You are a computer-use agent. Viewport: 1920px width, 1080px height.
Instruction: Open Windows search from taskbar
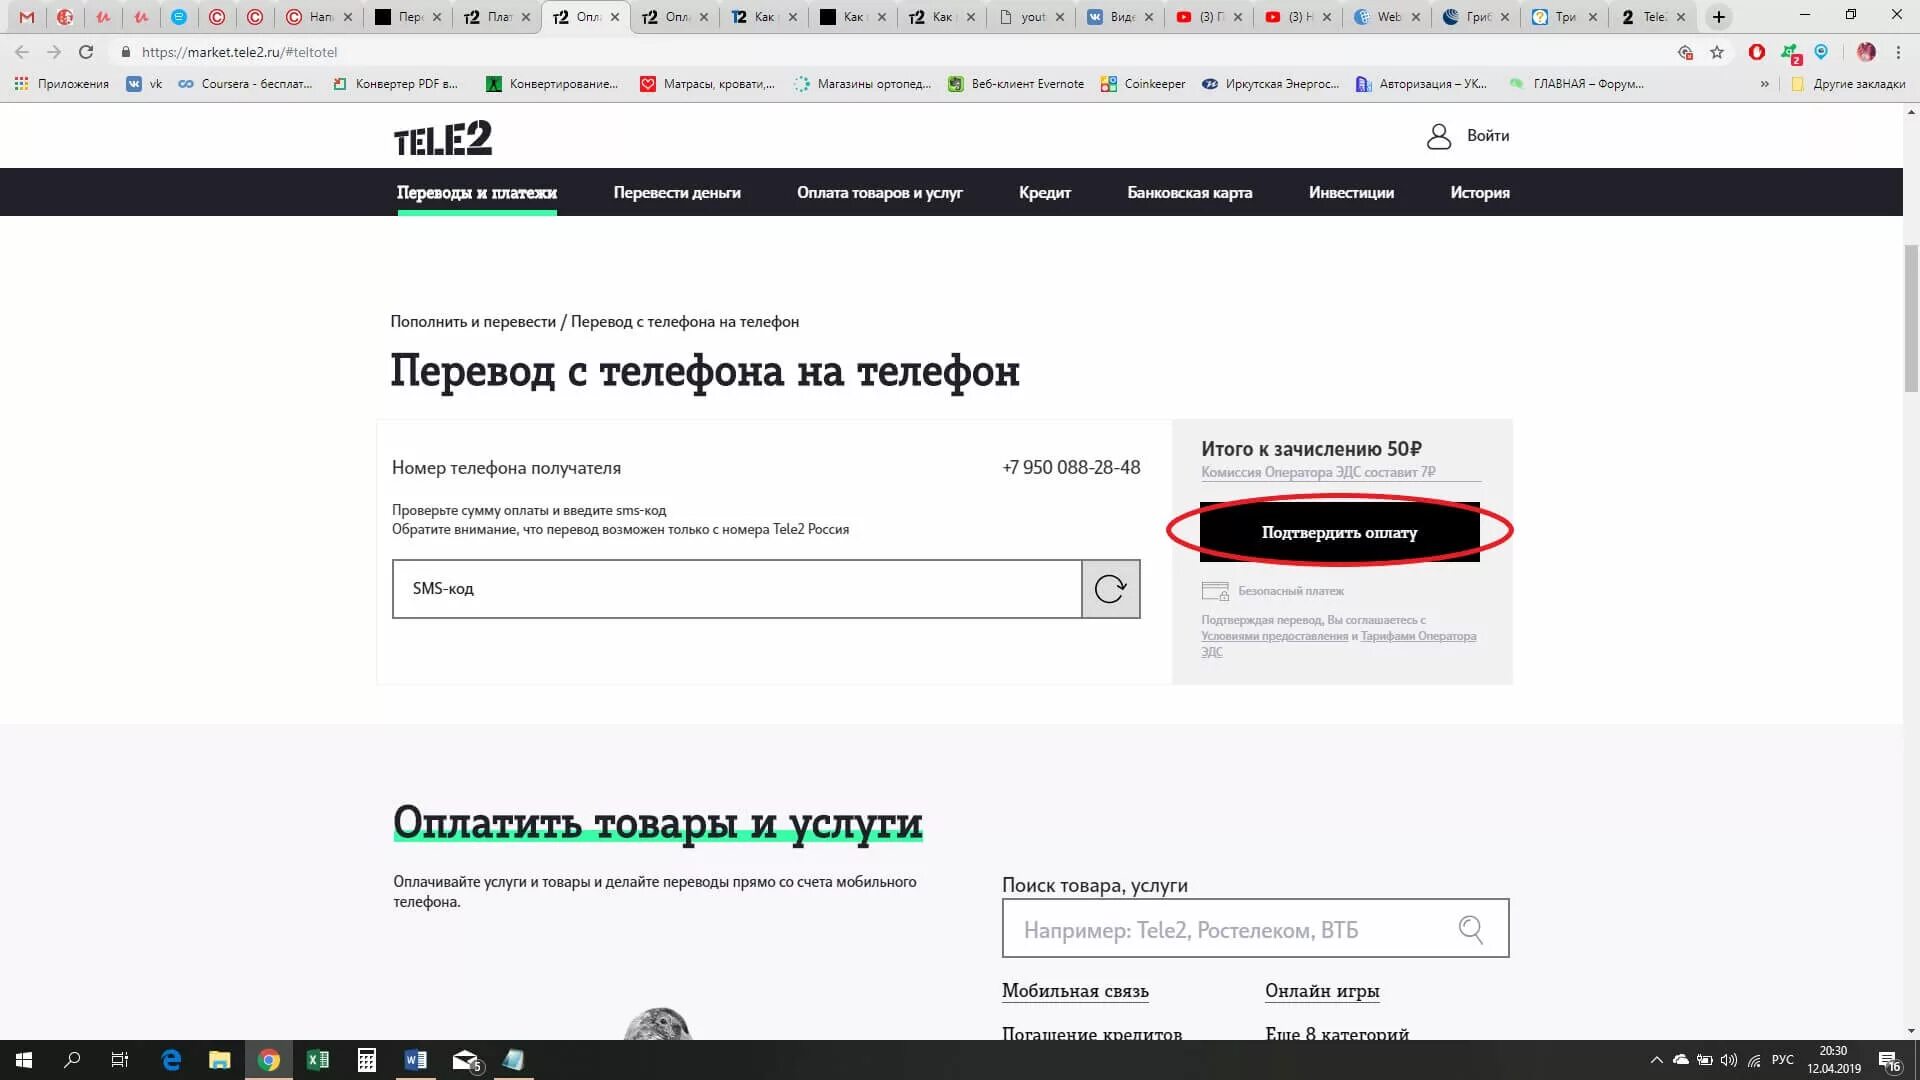(x=72, y=1060)
